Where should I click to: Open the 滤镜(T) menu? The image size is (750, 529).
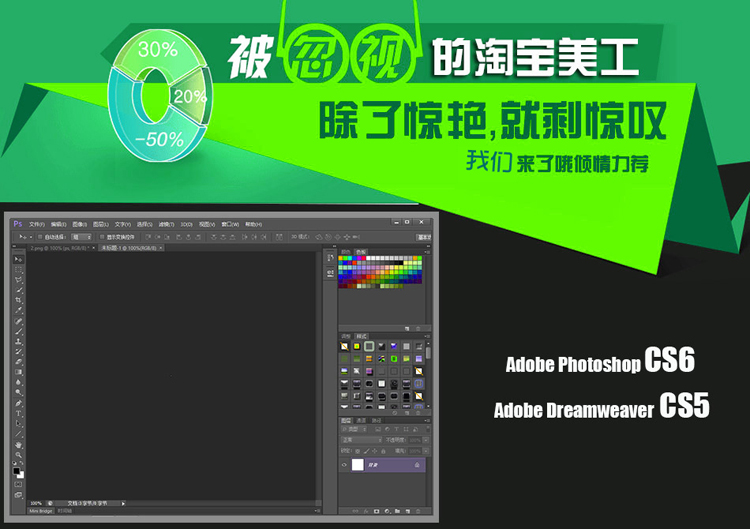[x=166, y=224]
